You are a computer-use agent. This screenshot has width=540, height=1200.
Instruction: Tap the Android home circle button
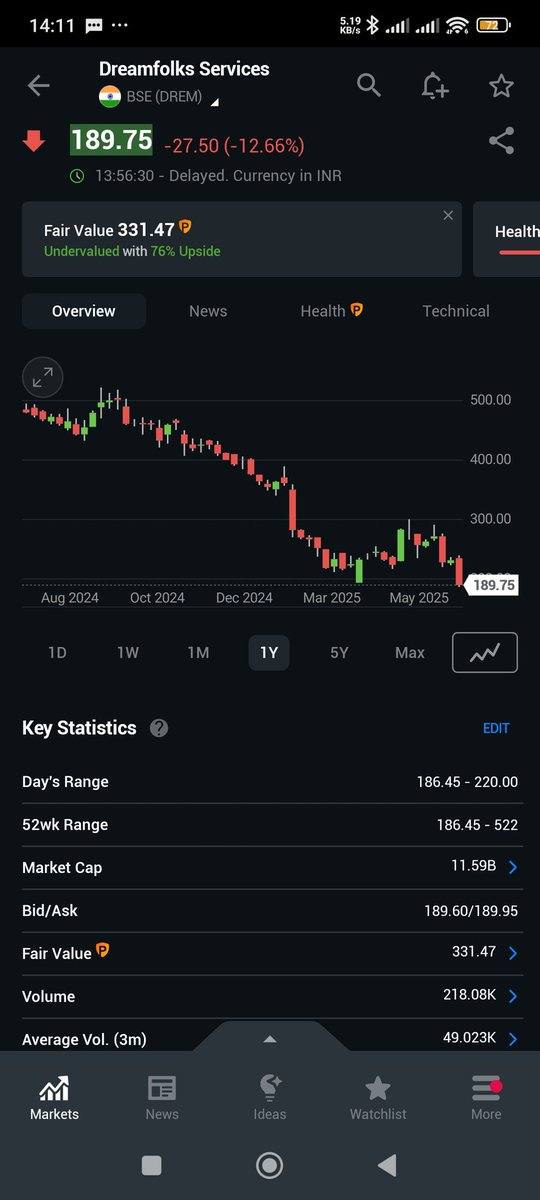pyautogui.click(x=269, y=1165)
